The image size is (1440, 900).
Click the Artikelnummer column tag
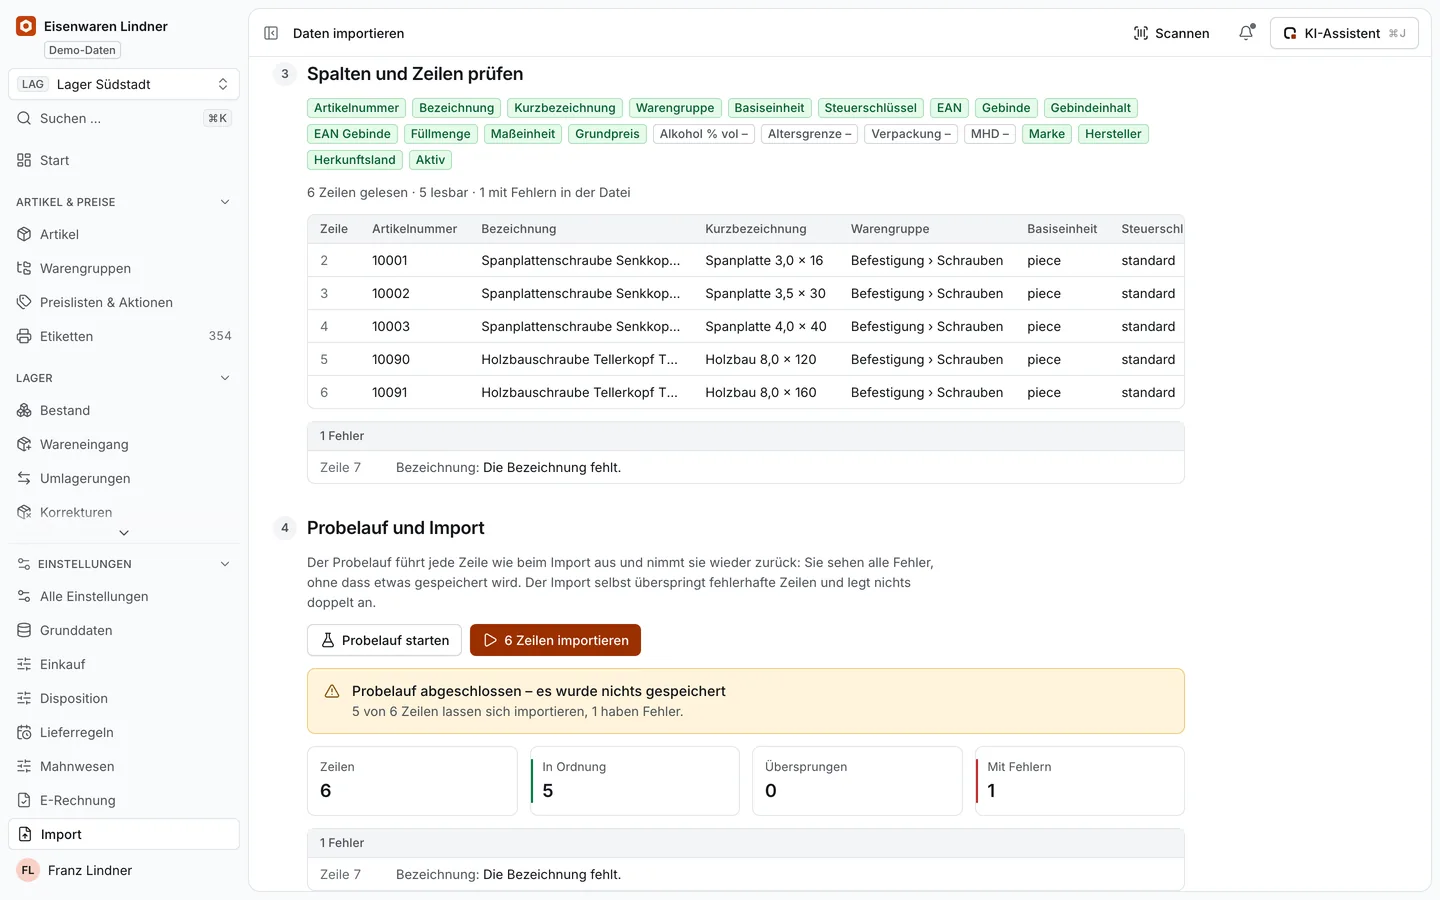click(x=356, y=108)
